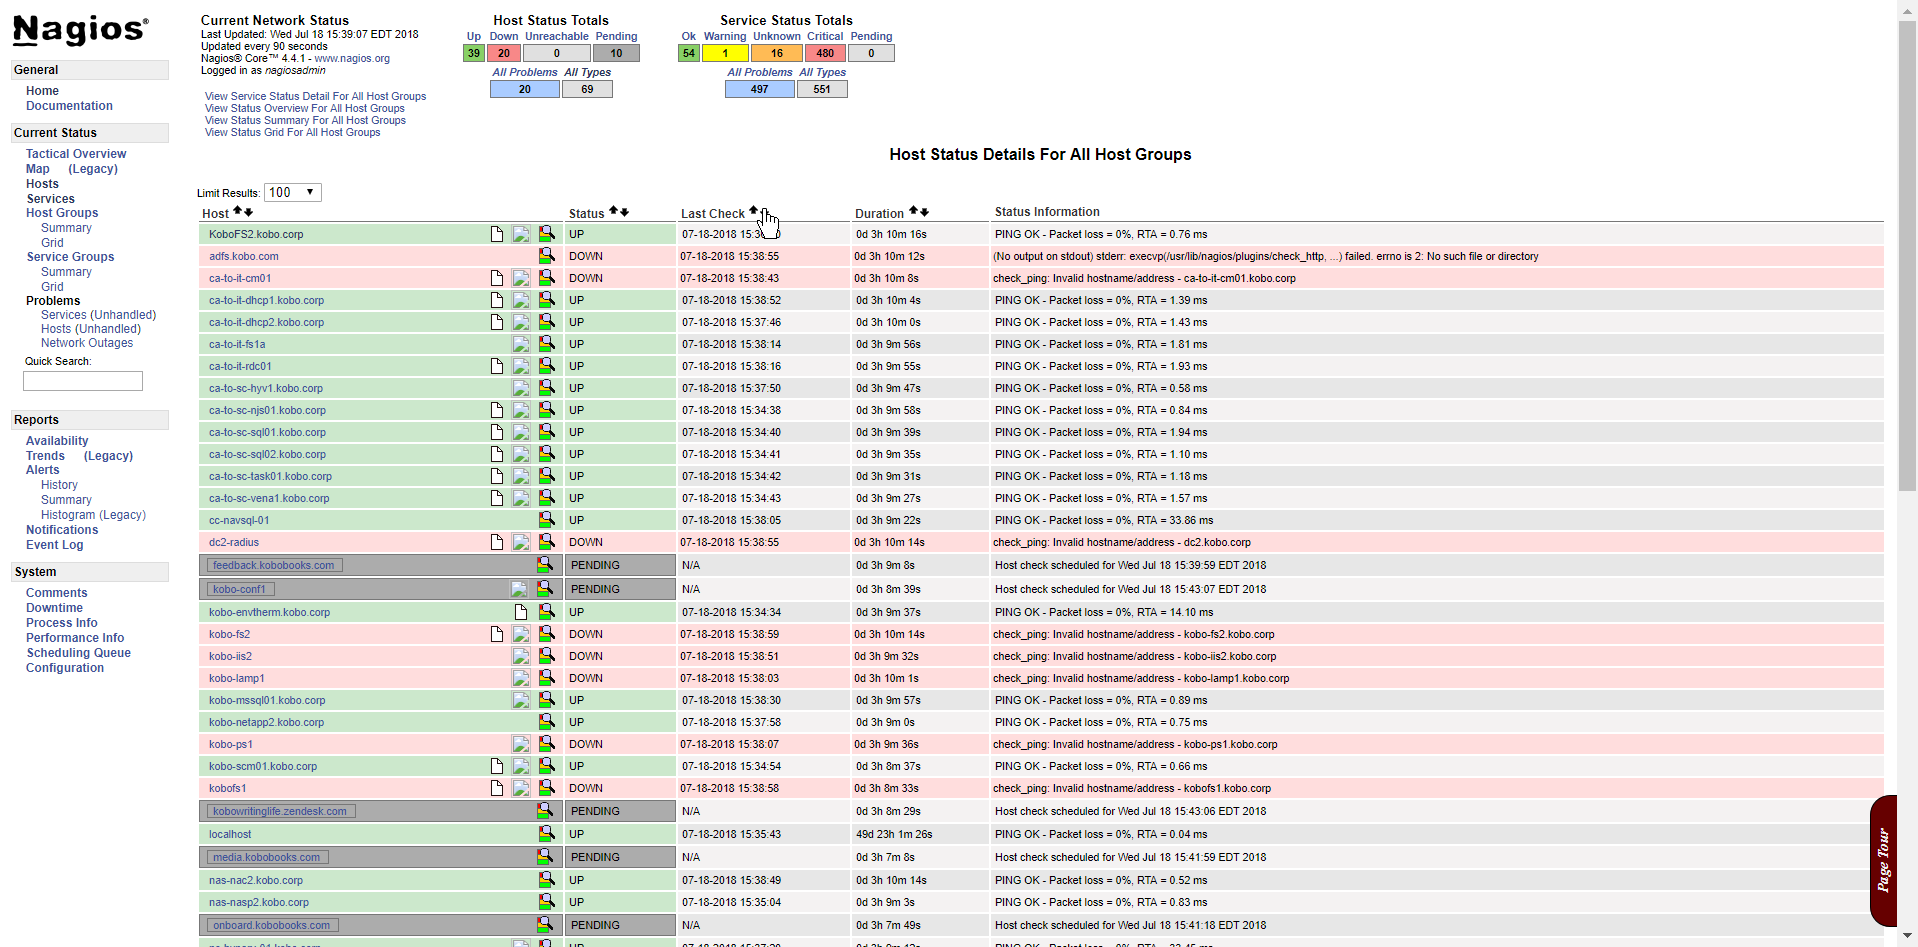Click service details icon for dc2-radius

(x=546, y=542)
